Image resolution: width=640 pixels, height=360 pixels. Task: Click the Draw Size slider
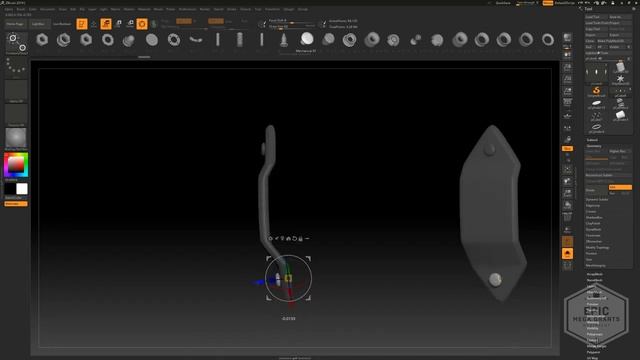[x=292, y=27]
